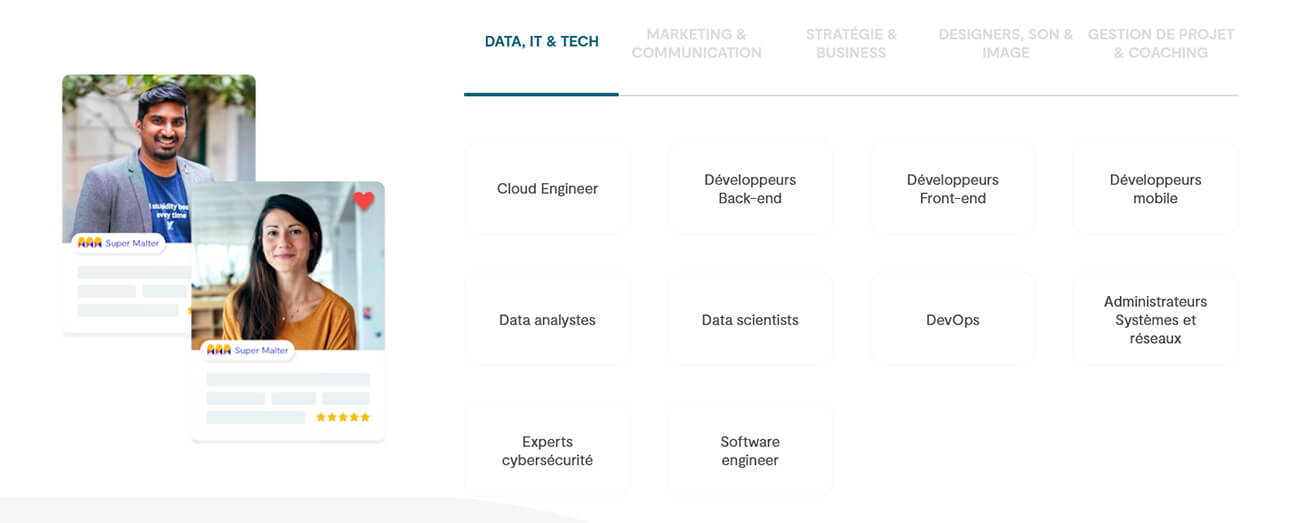Open the Data analystes category
The height and width of the screenshot is (523, 1300).
pos(547,320)
